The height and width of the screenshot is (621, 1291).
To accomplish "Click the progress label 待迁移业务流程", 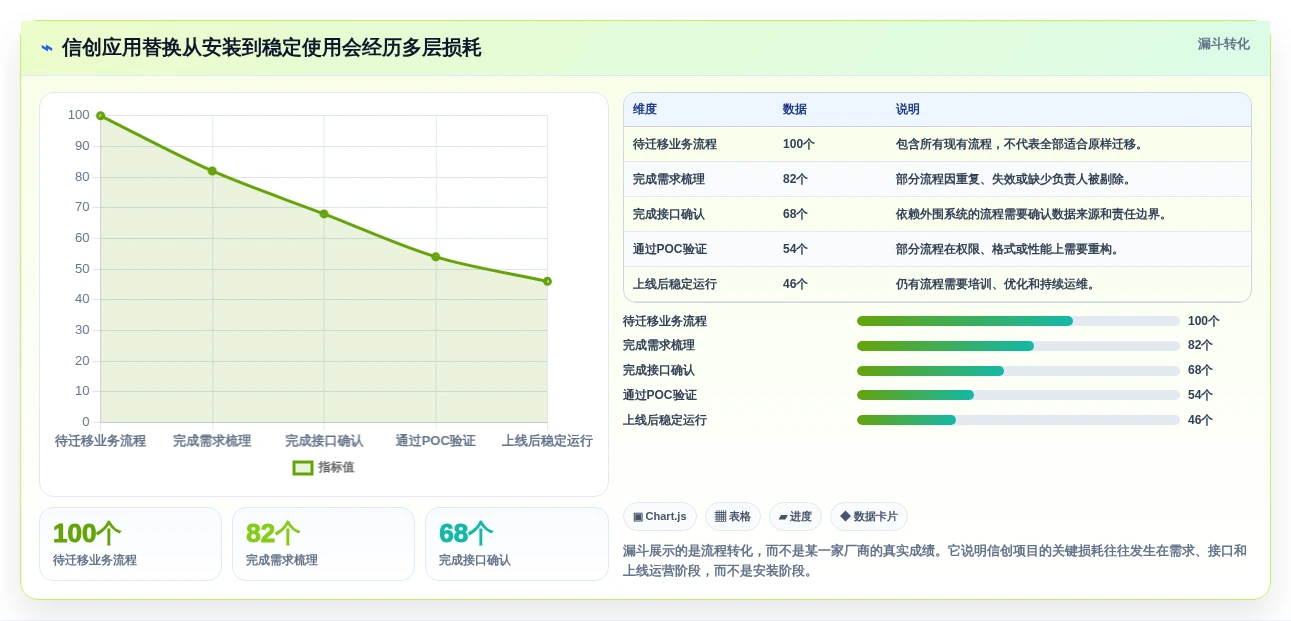I will pyautogui.click(x=665, y=321).
